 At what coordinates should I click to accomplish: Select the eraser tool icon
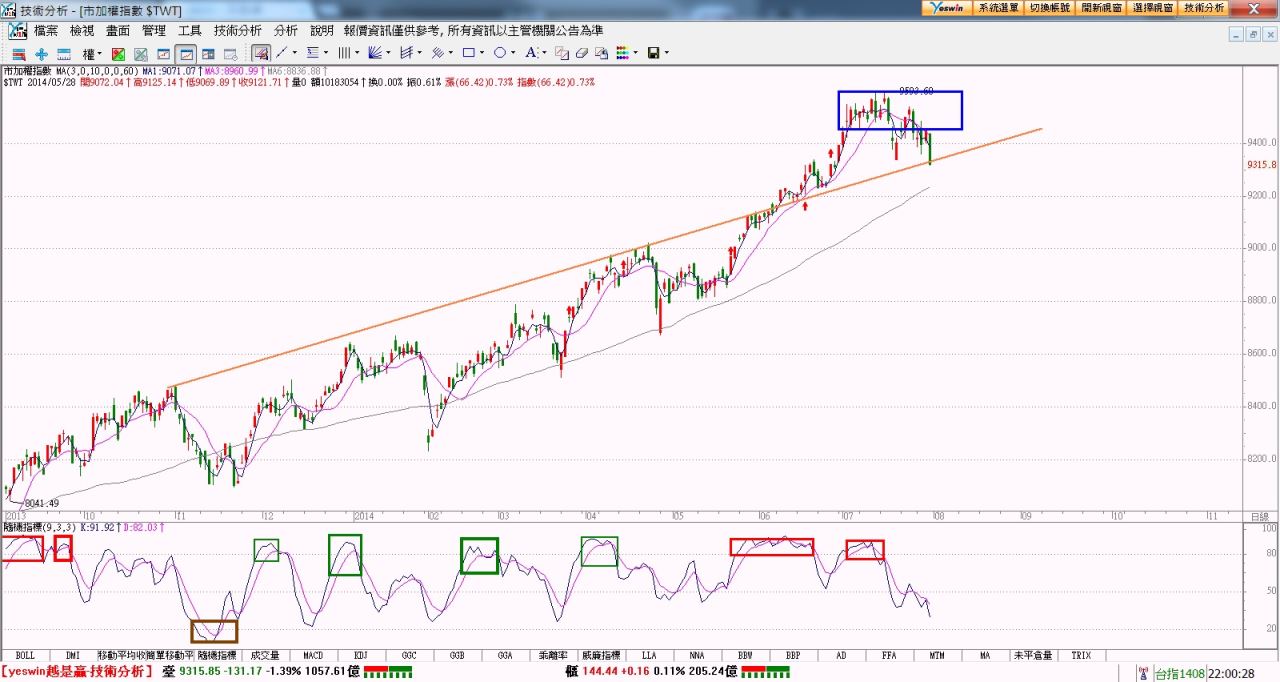click(x=581, y=53)
